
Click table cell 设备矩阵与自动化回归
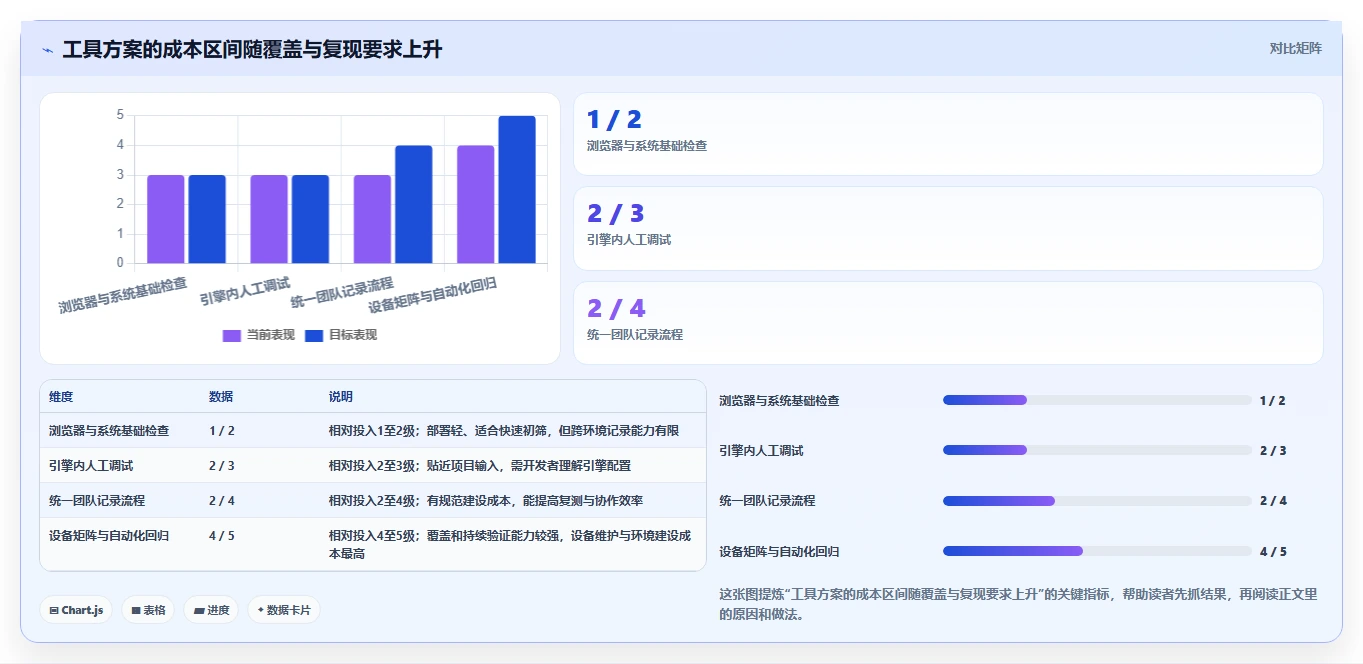pyautogui.click(x=109, y=536)
